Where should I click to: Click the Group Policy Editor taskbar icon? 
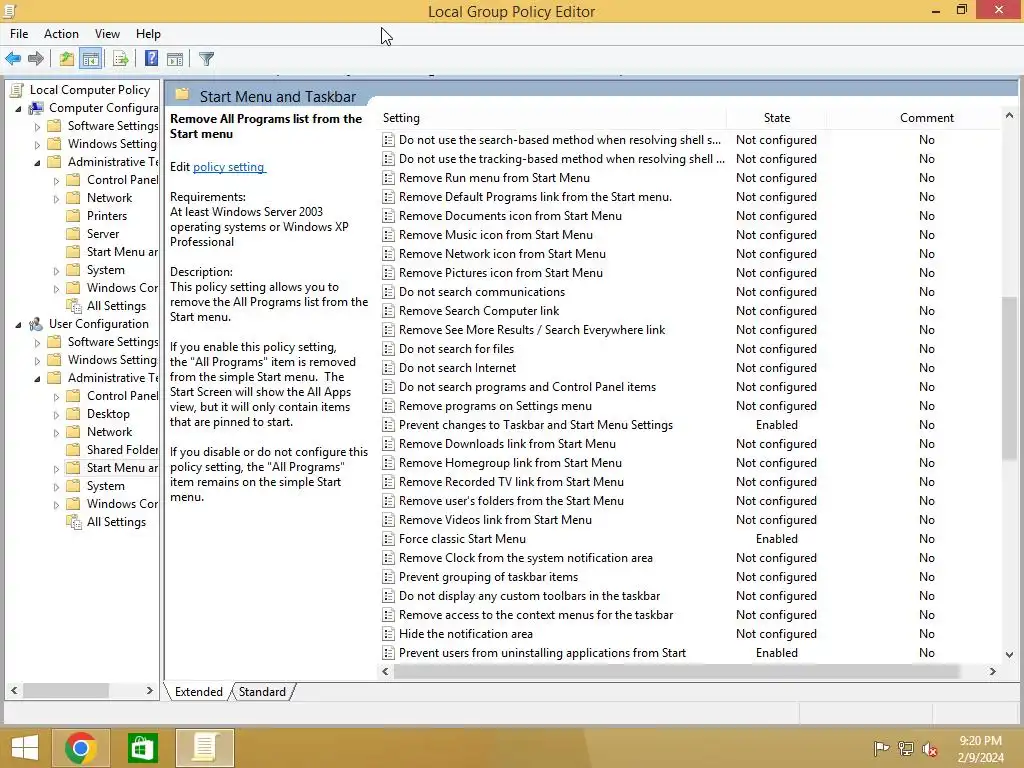[x=204, y=748]
